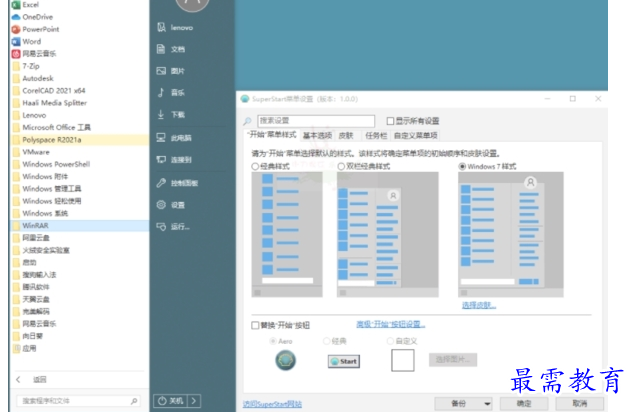Open the 火绒安全实验室 folder
This screenshot has height=412, width=632.
tap(41, 250)
